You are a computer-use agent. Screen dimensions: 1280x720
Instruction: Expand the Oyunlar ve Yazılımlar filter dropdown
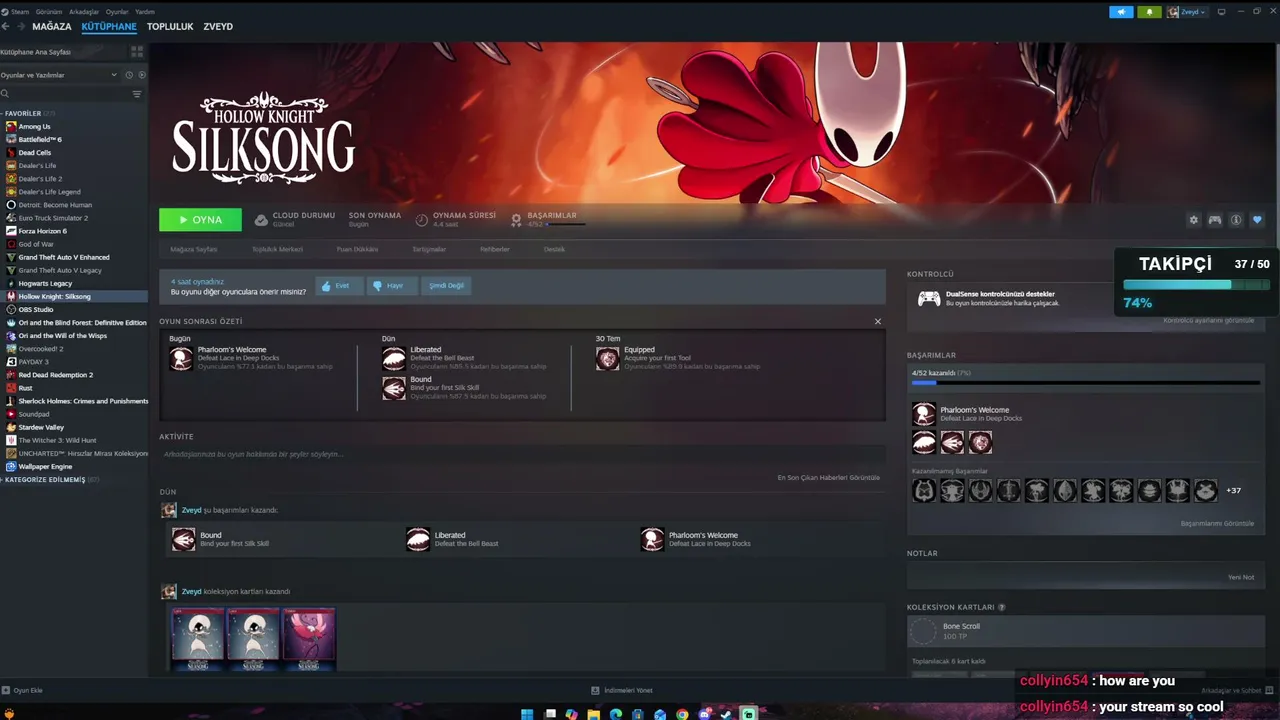58,75
